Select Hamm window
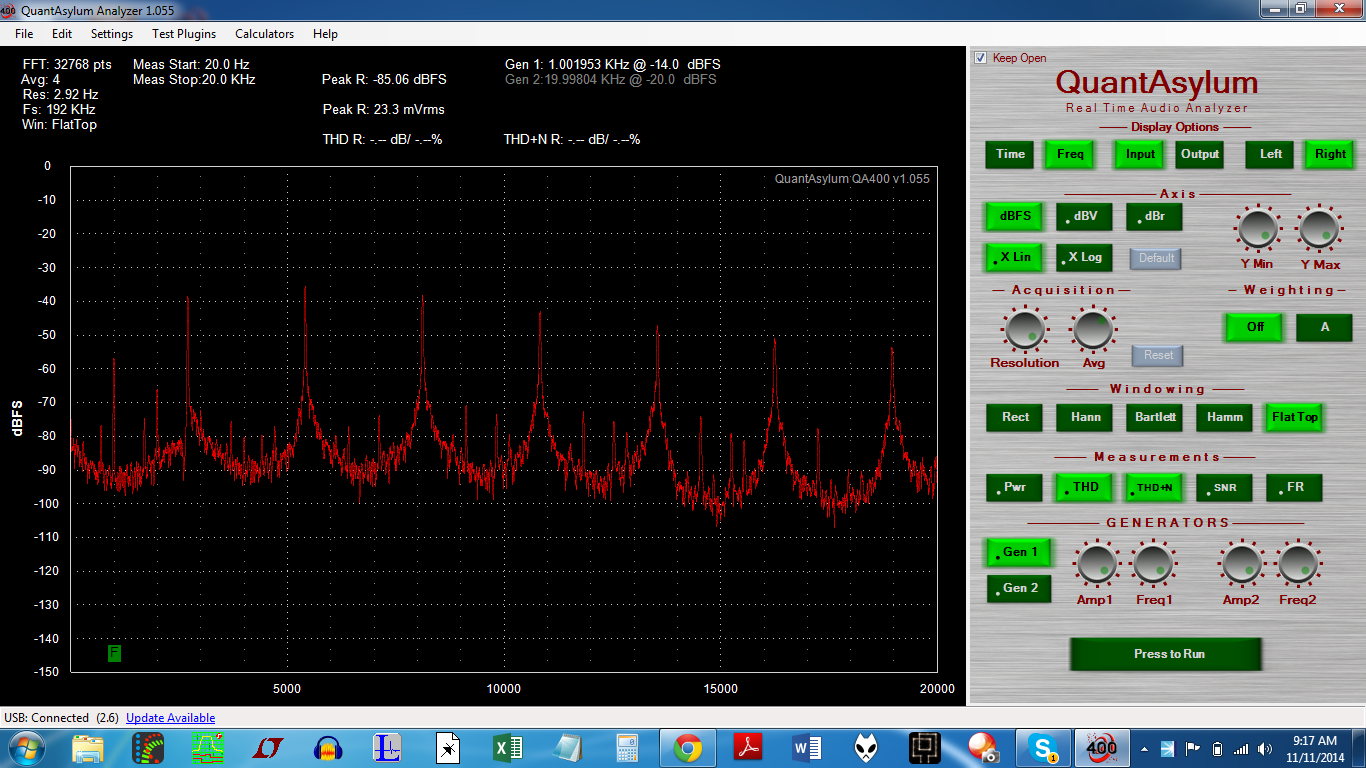Image resolution: width=1366 pixels, height=768 pixels. (x=1224, y=417)
